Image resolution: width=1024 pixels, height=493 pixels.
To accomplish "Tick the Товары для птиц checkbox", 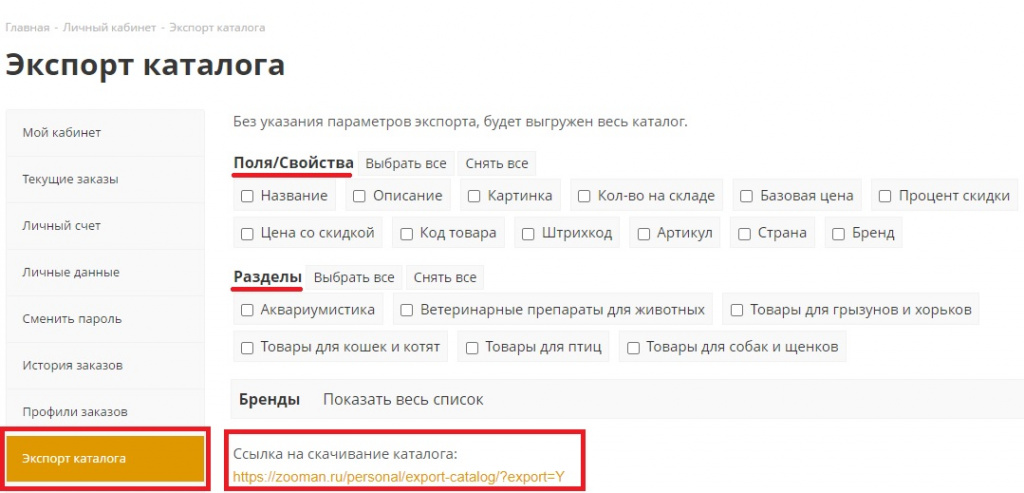I will [x=472, y=348].
